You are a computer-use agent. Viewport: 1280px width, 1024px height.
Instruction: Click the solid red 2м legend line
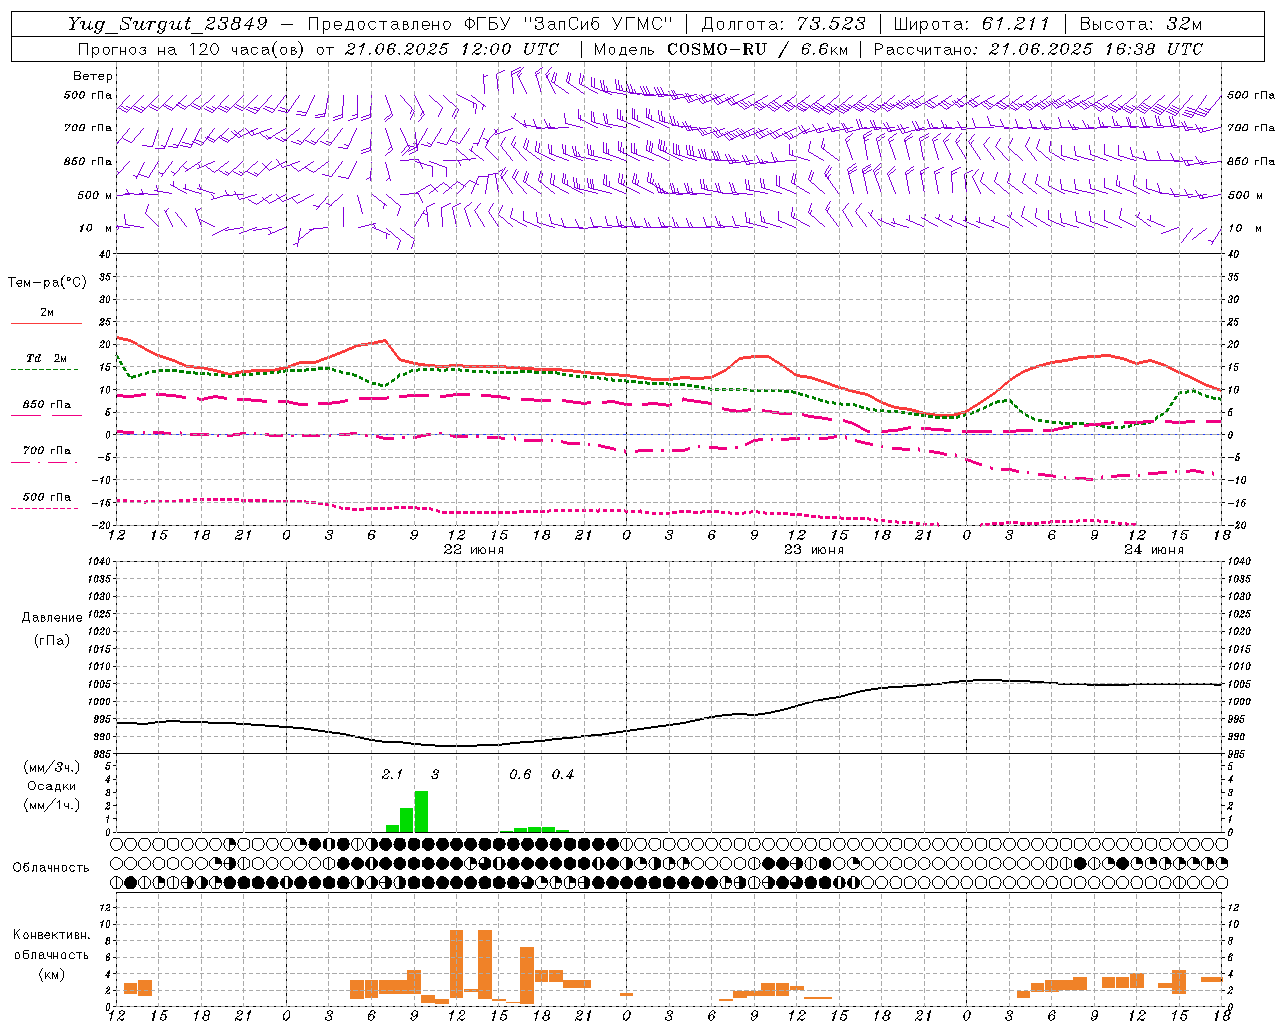pos(46,323)
